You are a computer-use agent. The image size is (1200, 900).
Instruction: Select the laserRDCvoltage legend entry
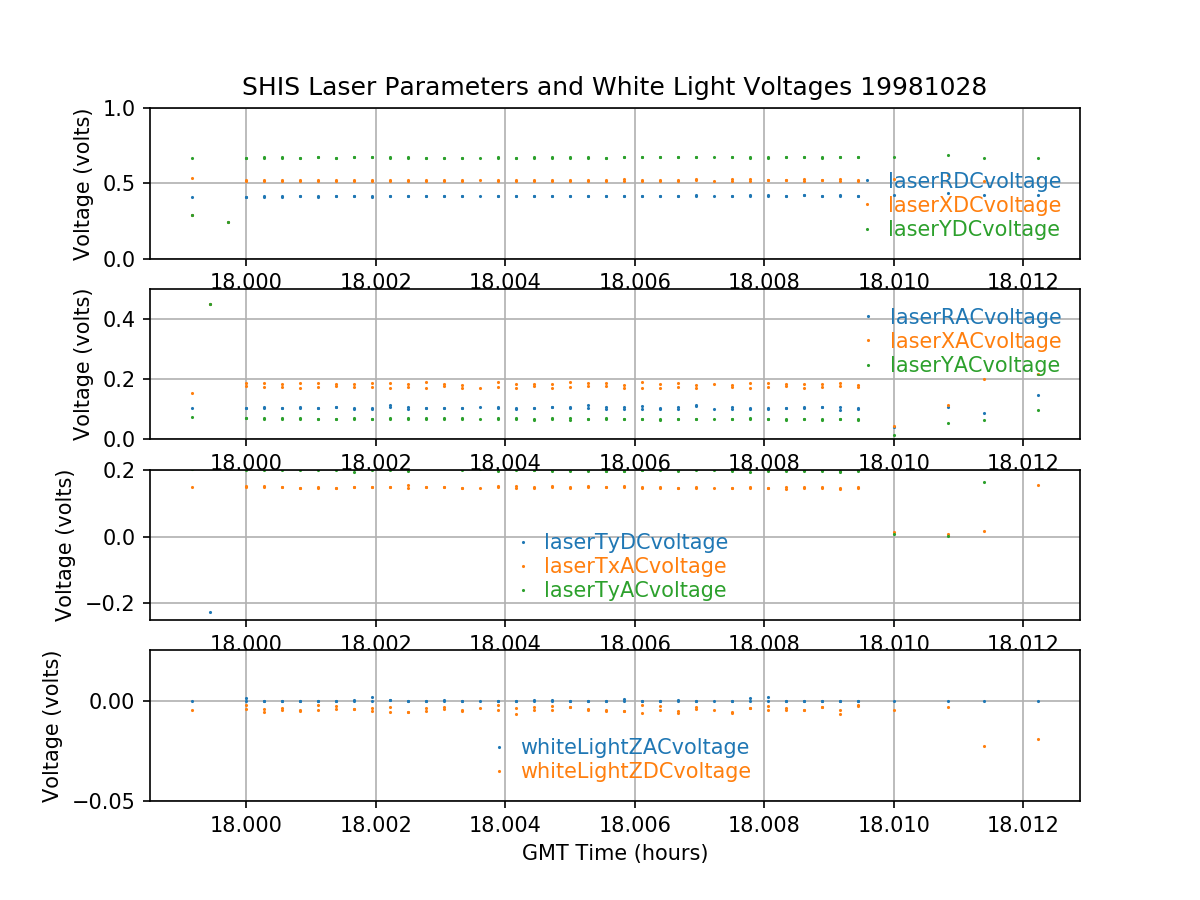[x=974, y=181]
